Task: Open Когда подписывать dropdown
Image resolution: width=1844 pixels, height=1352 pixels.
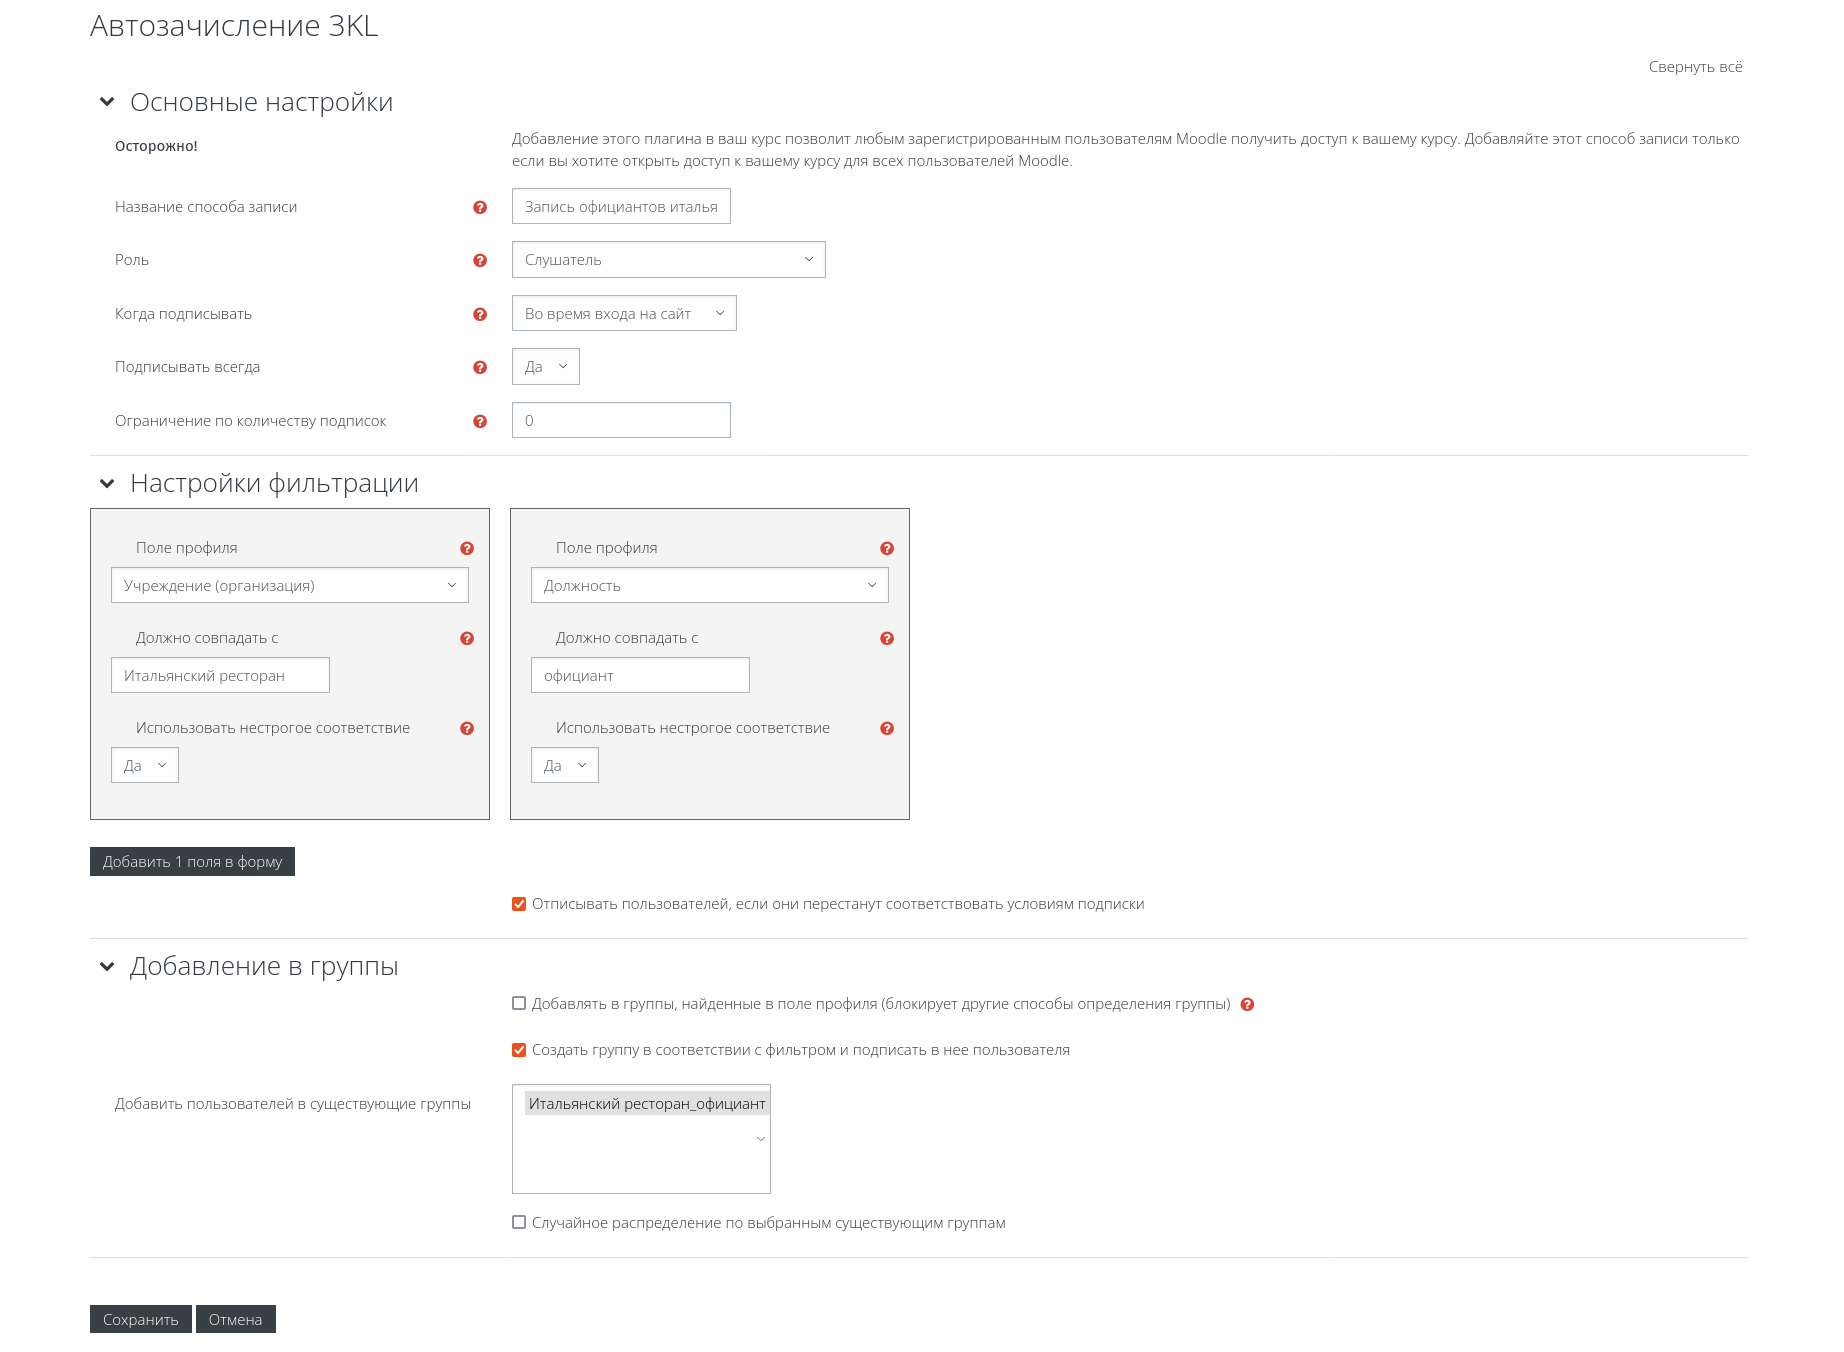Action: 624,313
